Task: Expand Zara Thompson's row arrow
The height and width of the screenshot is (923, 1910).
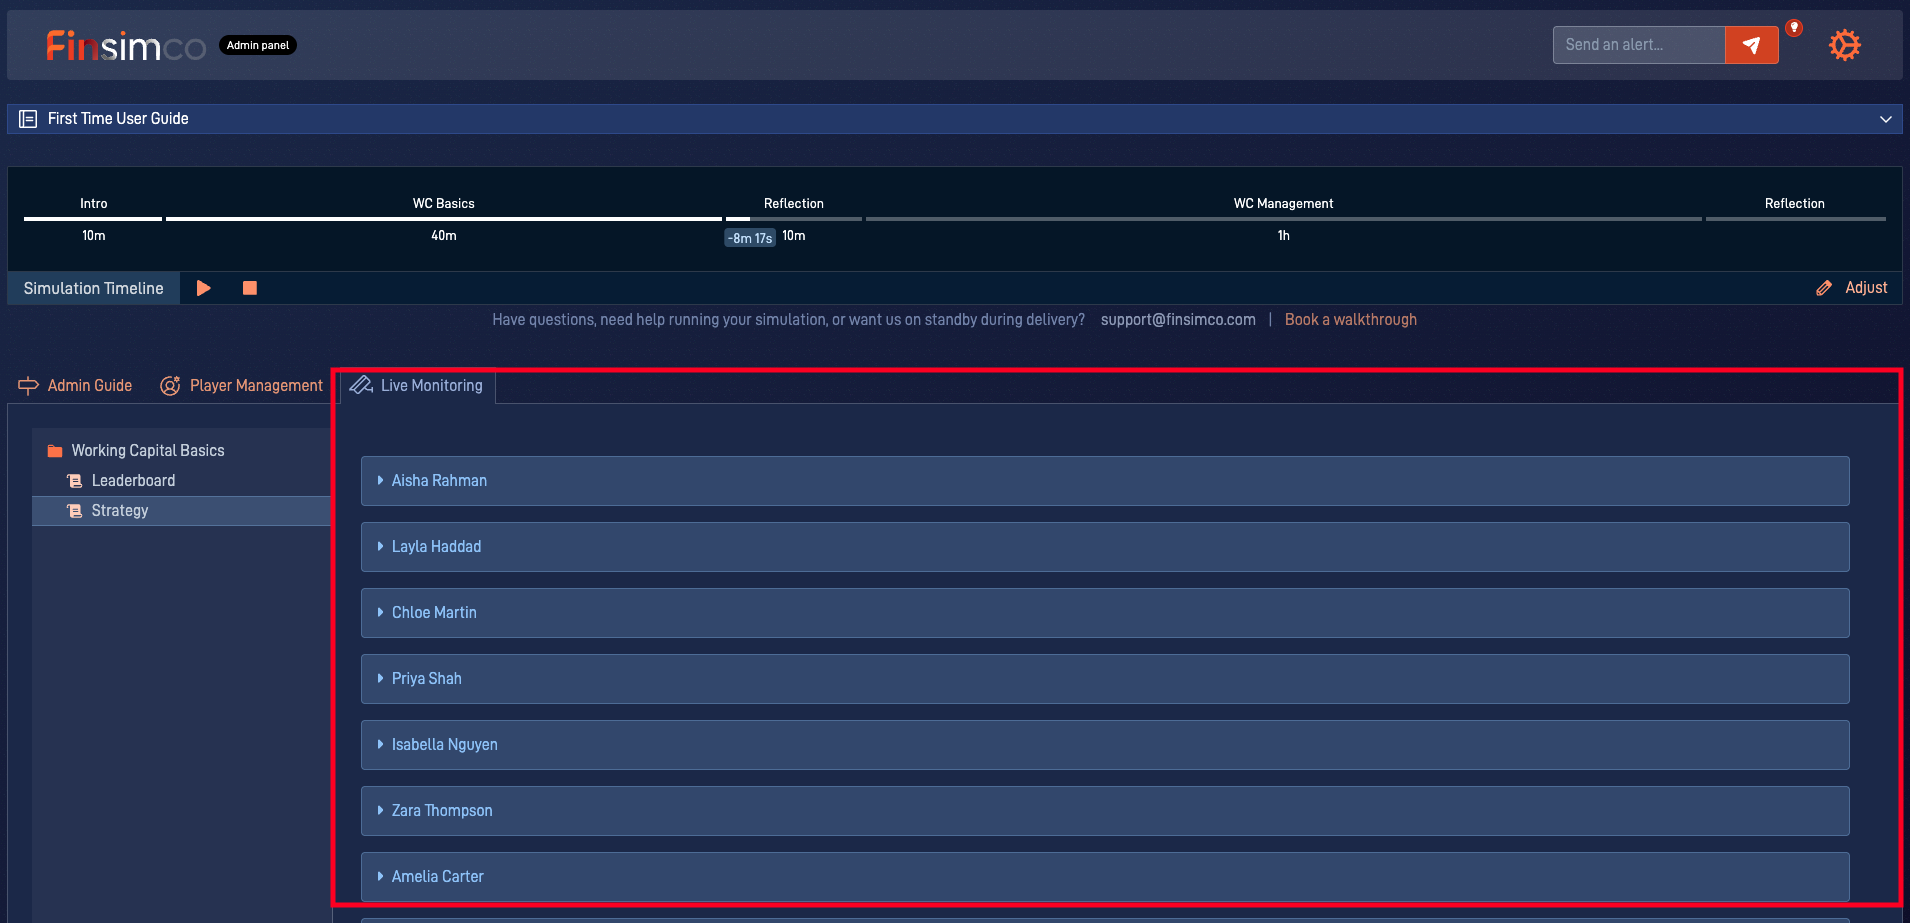Action: tap(380, 811)
